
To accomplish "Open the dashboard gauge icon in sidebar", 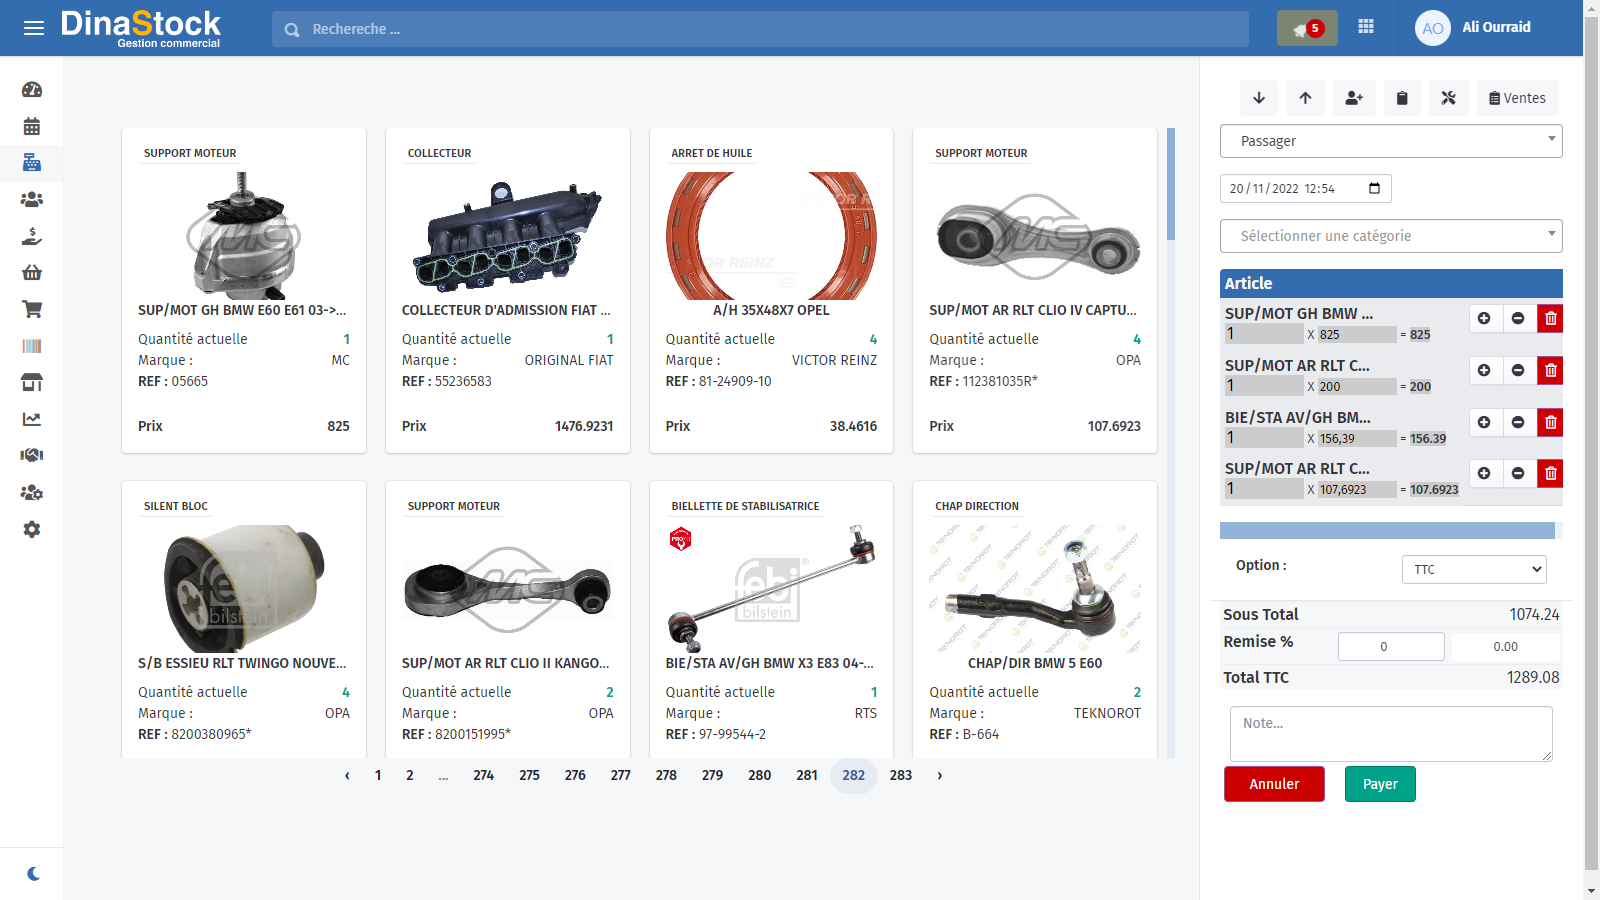I will tap(32, 90).
